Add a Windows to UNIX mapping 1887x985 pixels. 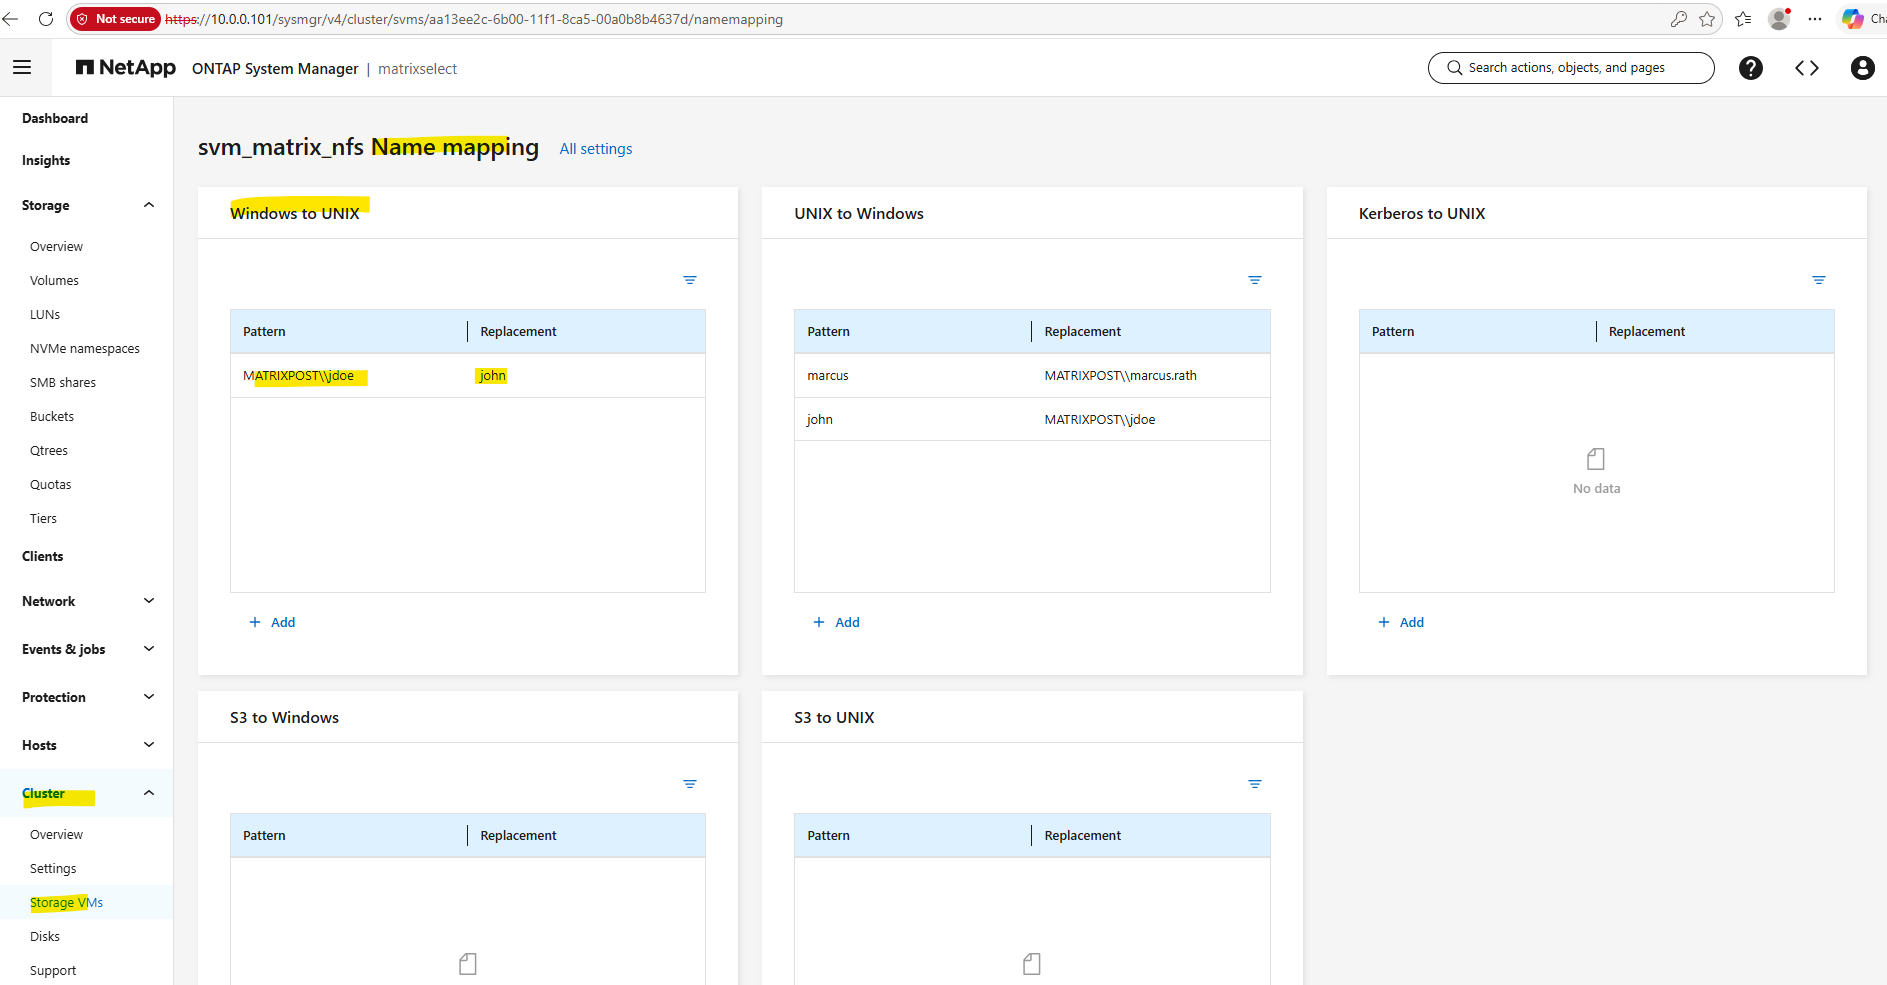click(x=272, y=622)
